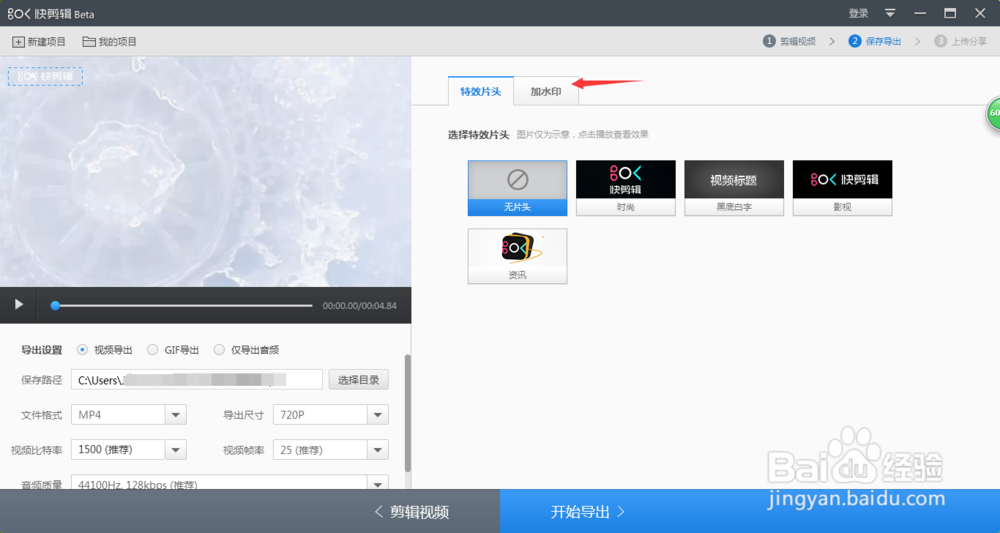Click the 导出设置 label
This screenshot has height=533, width=1000.
point(42,349)
